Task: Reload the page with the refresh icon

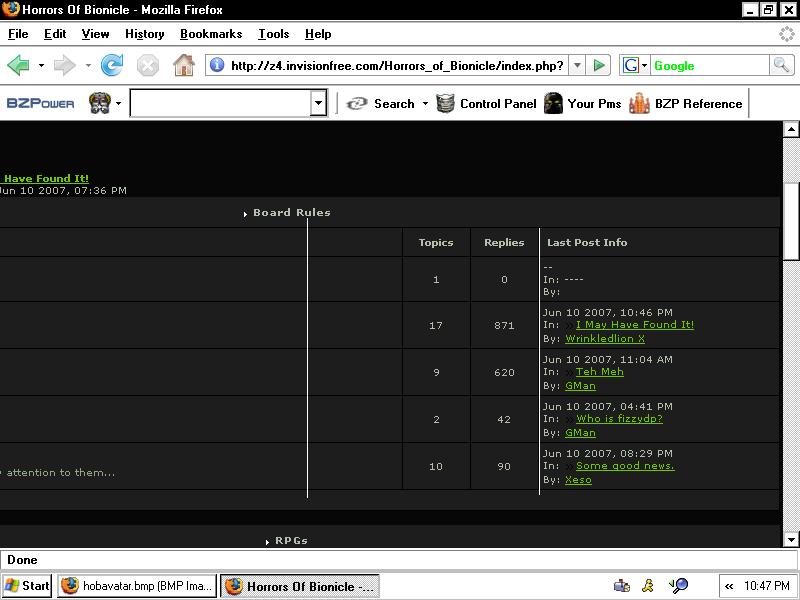Action: tap(112, 65)
